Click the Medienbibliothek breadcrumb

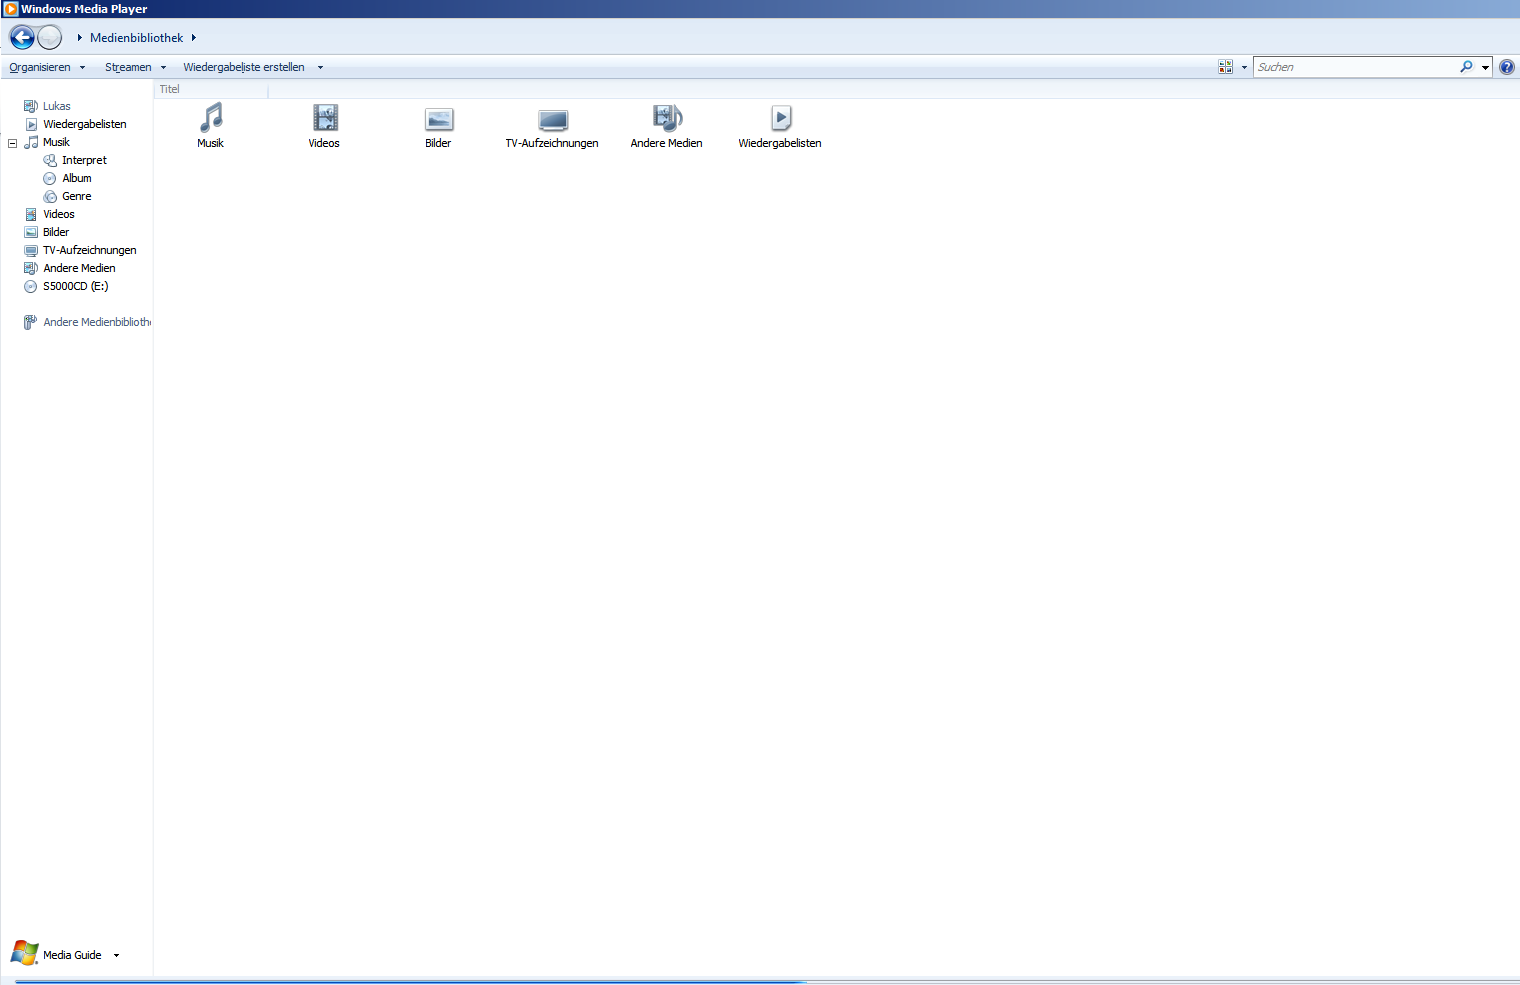pos(137,38)
